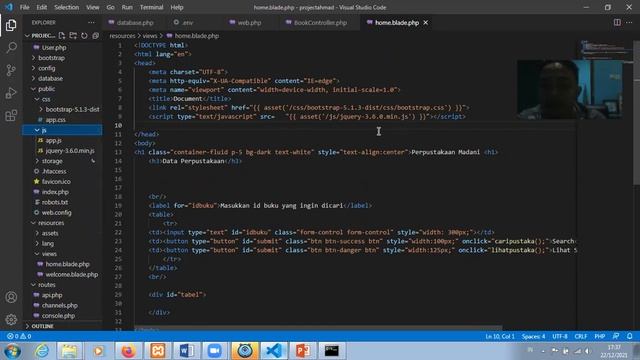Select language mode PHP in status bar
Viewport: 640px width, 360px height.
[x=600, y=336]
